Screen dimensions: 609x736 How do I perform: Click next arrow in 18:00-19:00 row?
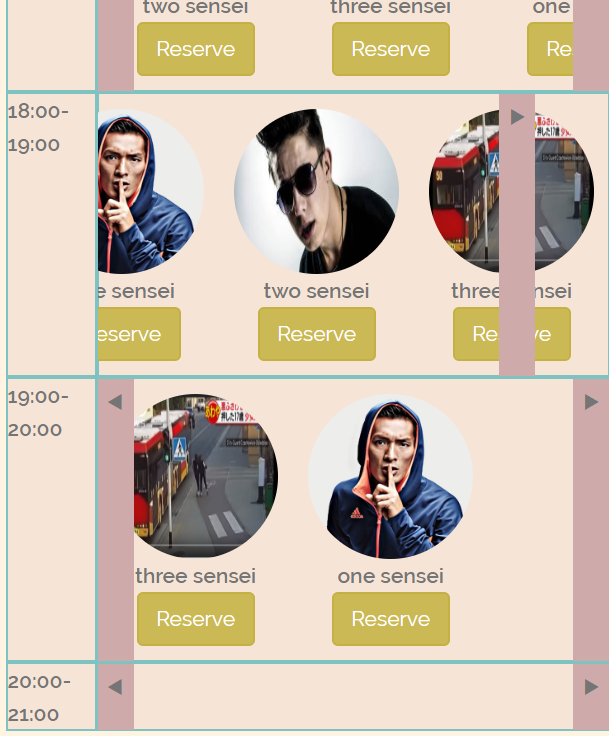(517, 117)
